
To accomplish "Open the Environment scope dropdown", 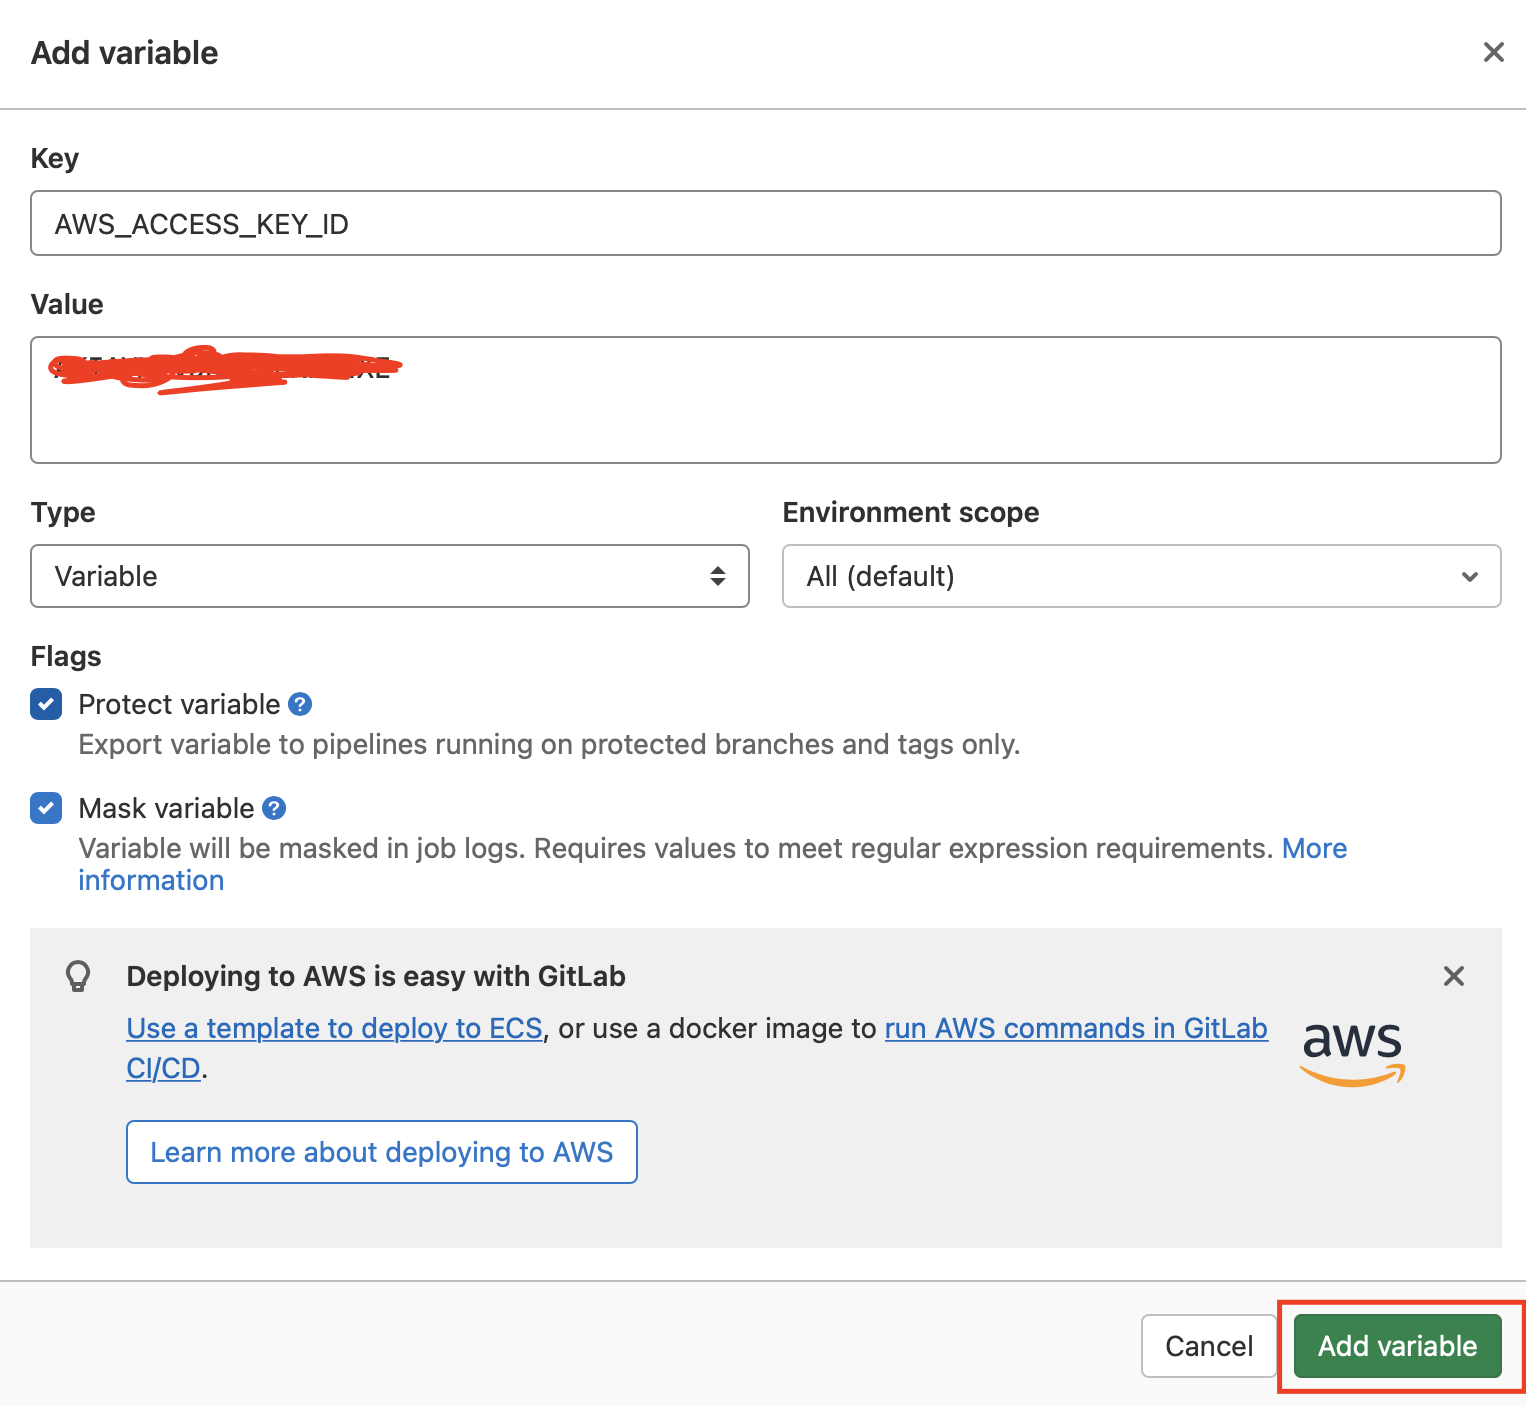I will click(1141, 576).
